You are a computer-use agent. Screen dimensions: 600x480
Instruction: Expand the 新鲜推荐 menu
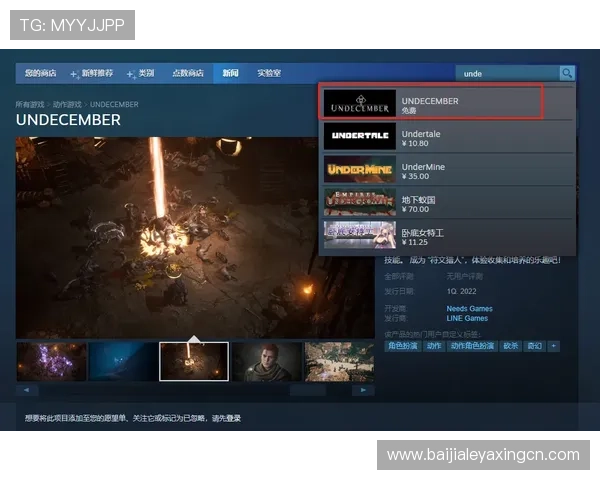(x=95, y=73)
